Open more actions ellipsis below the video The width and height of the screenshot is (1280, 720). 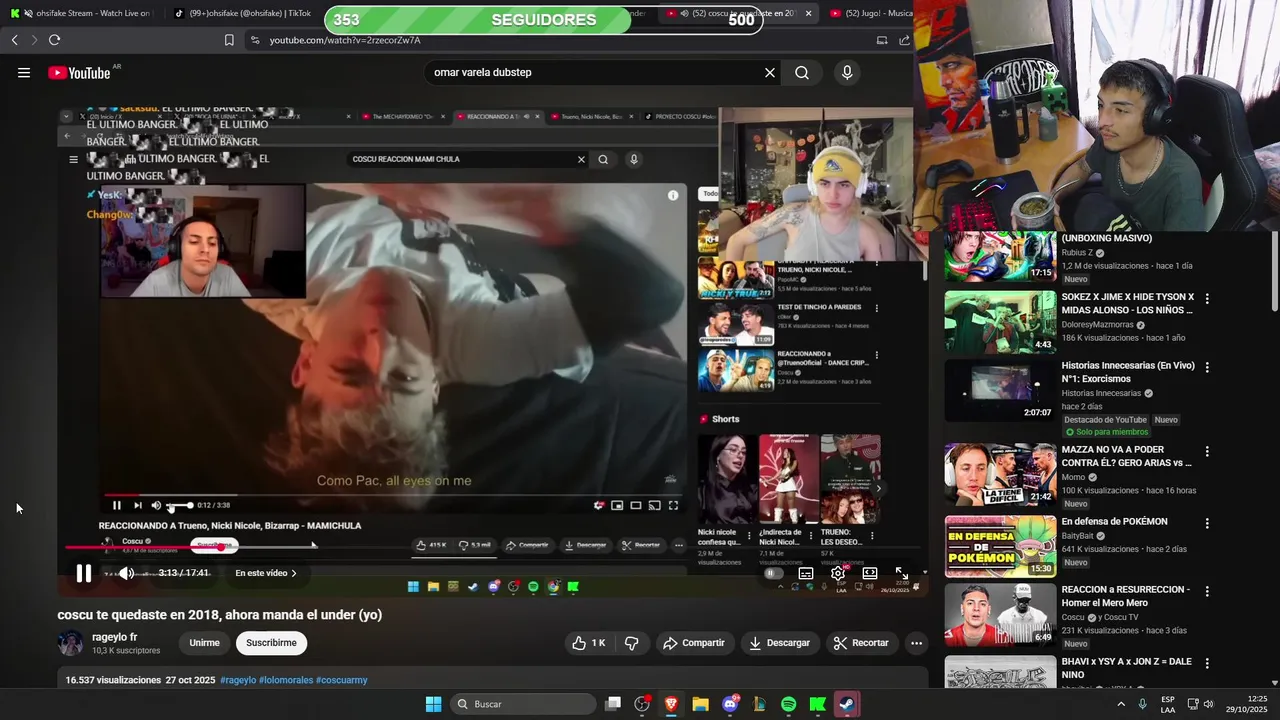pos(916,643)
